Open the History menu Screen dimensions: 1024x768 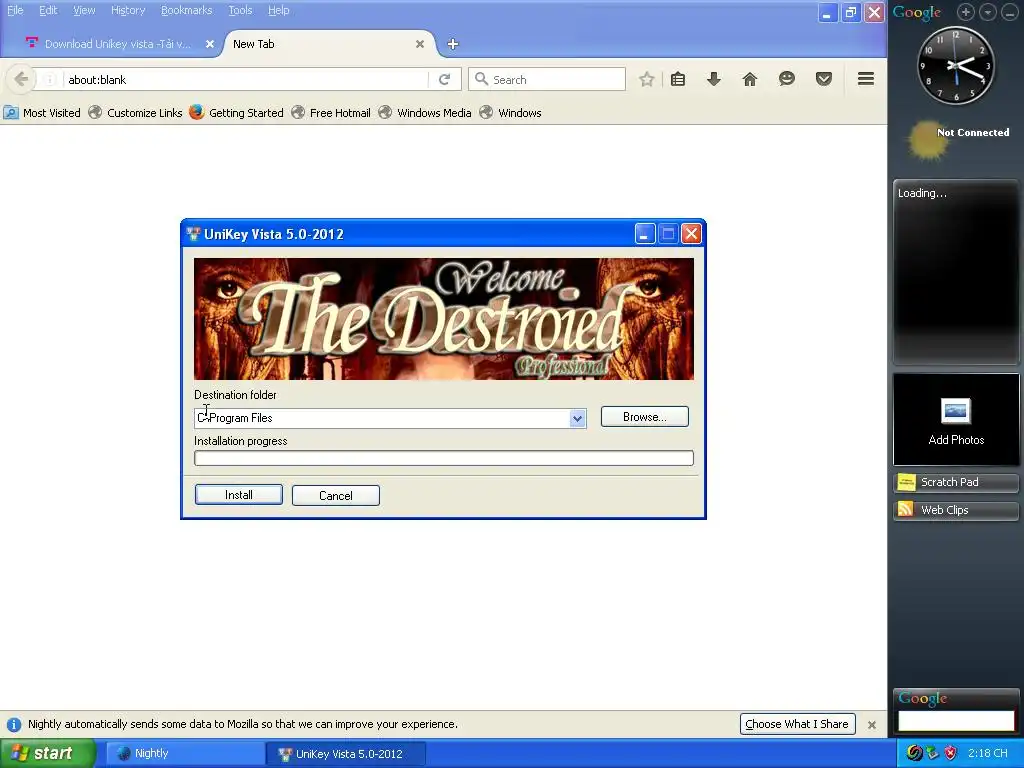(128, 10)
